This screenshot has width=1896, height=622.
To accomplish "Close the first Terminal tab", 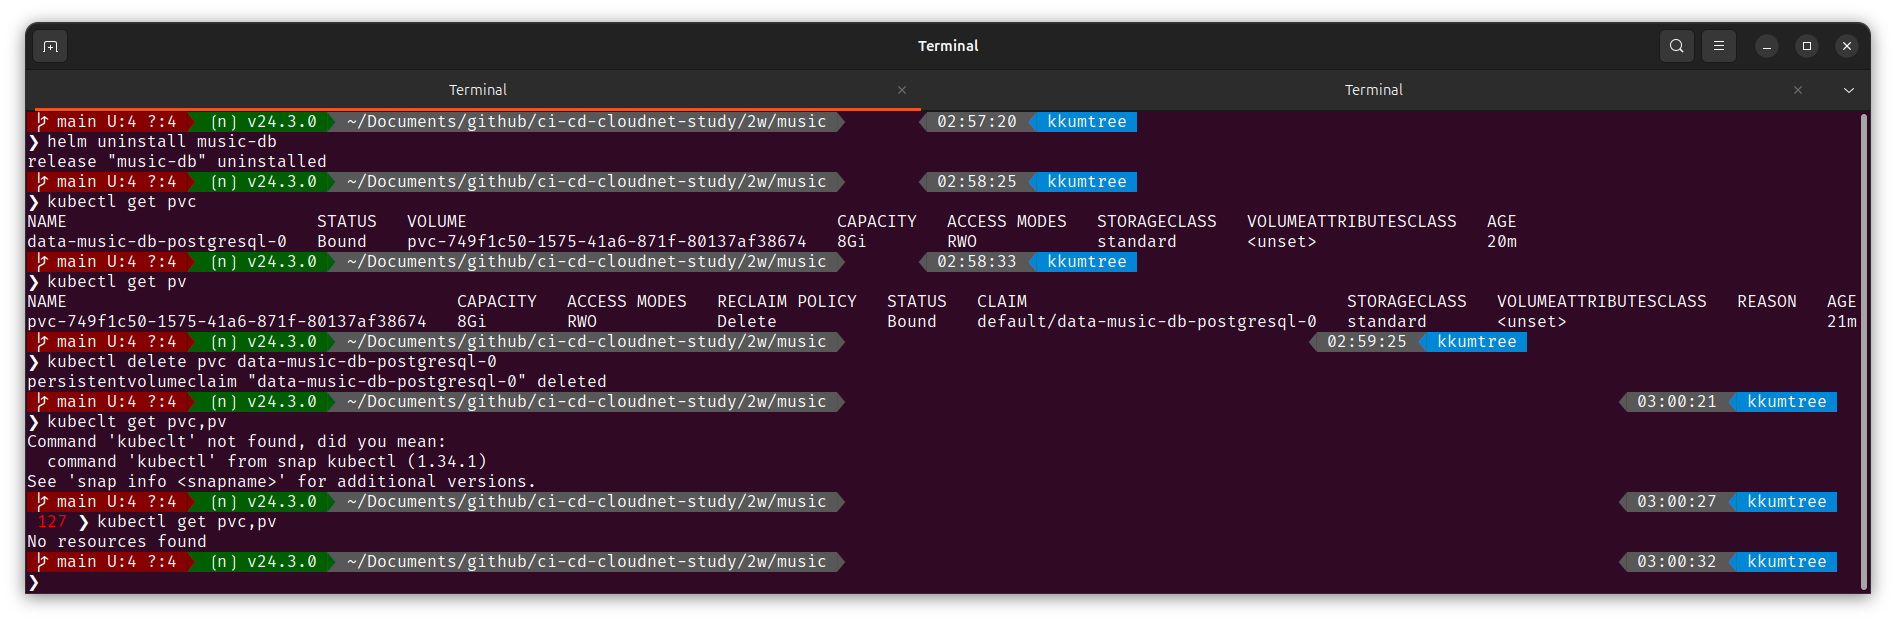I will pyautogui.click(x=902, y=90).
